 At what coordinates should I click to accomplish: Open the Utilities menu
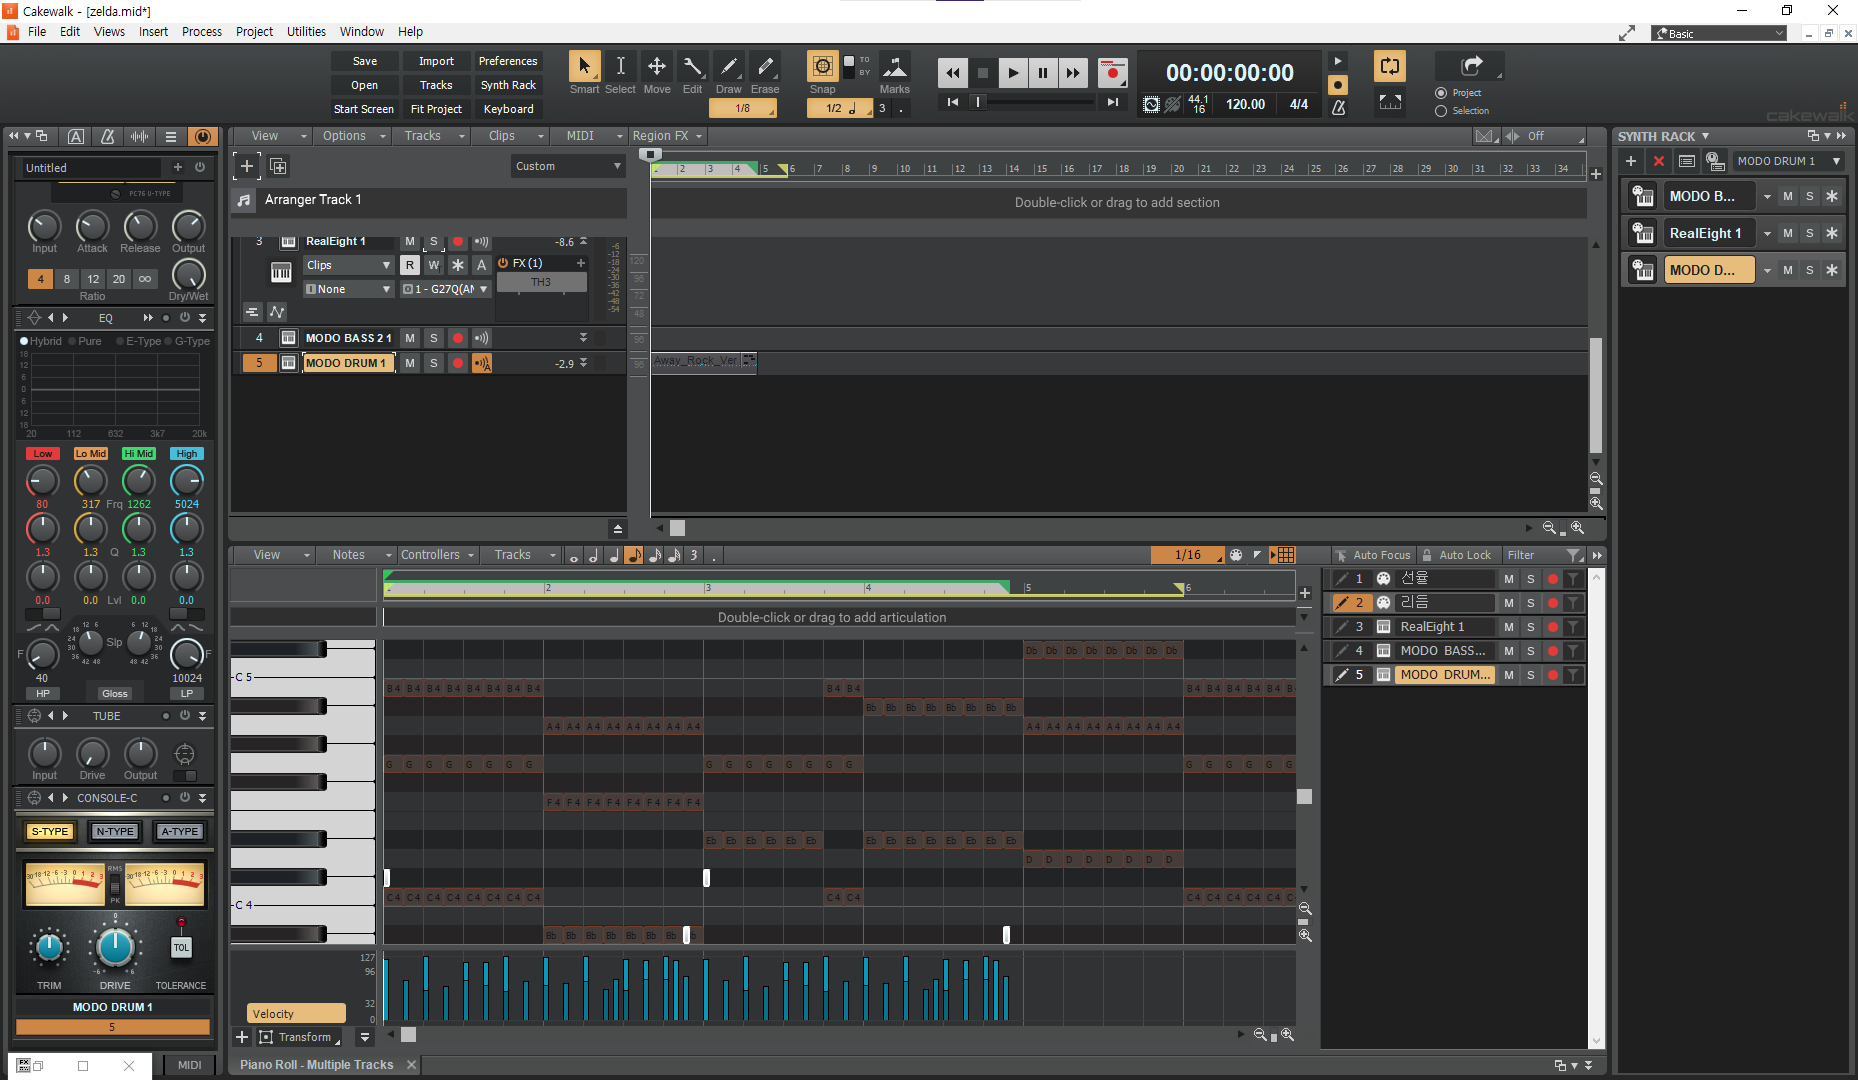coord(306,32)
